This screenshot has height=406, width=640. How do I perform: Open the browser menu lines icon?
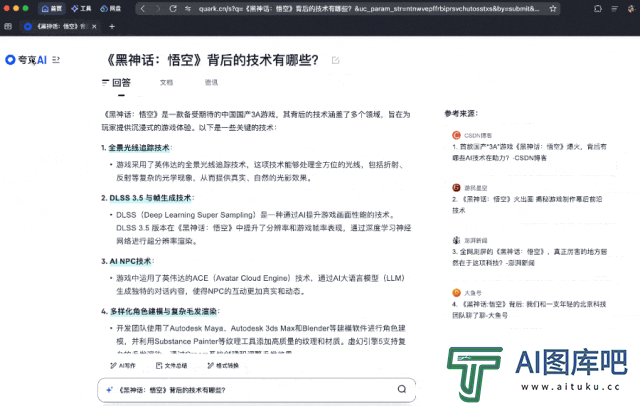[614, 9]
